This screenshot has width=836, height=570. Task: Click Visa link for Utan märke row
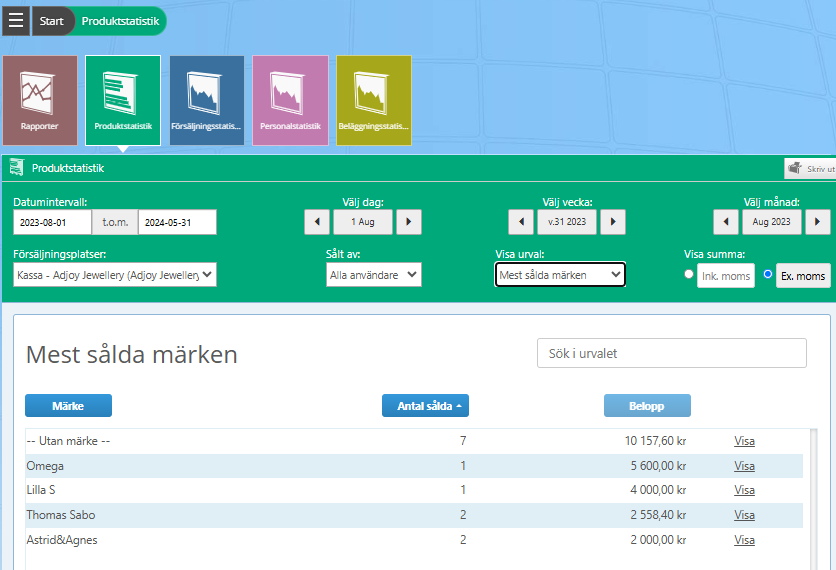744,441
